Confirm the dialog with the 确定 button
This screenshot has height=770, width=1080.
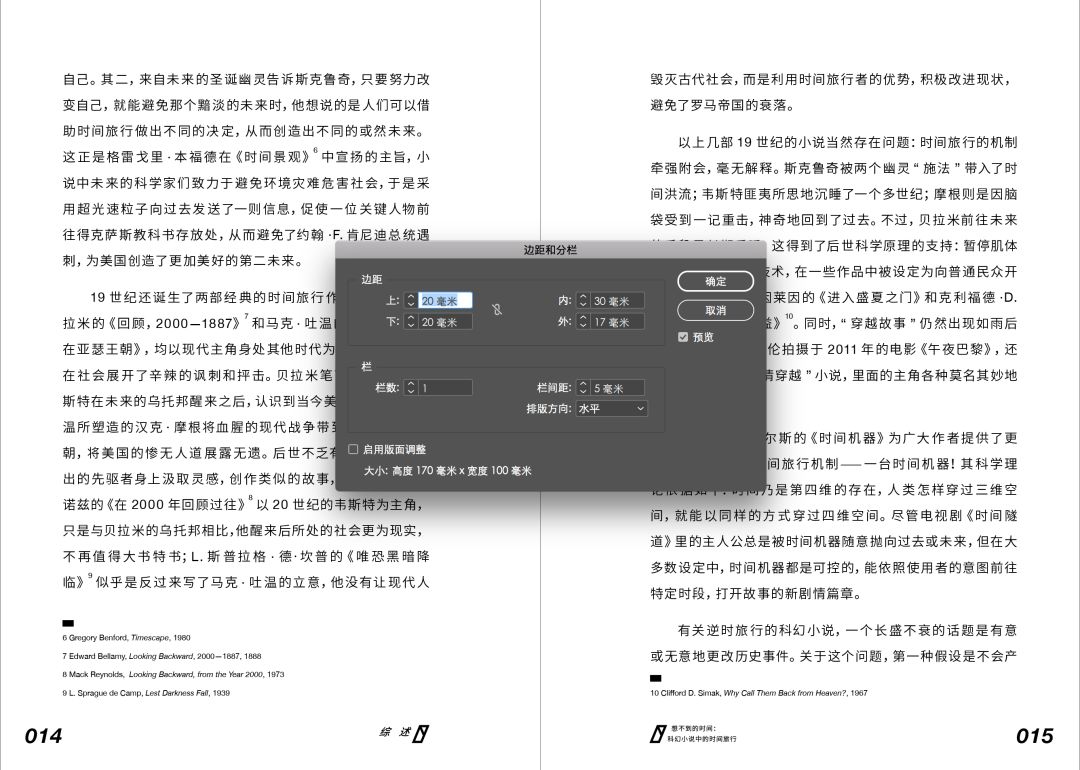(x=716, y=281)
